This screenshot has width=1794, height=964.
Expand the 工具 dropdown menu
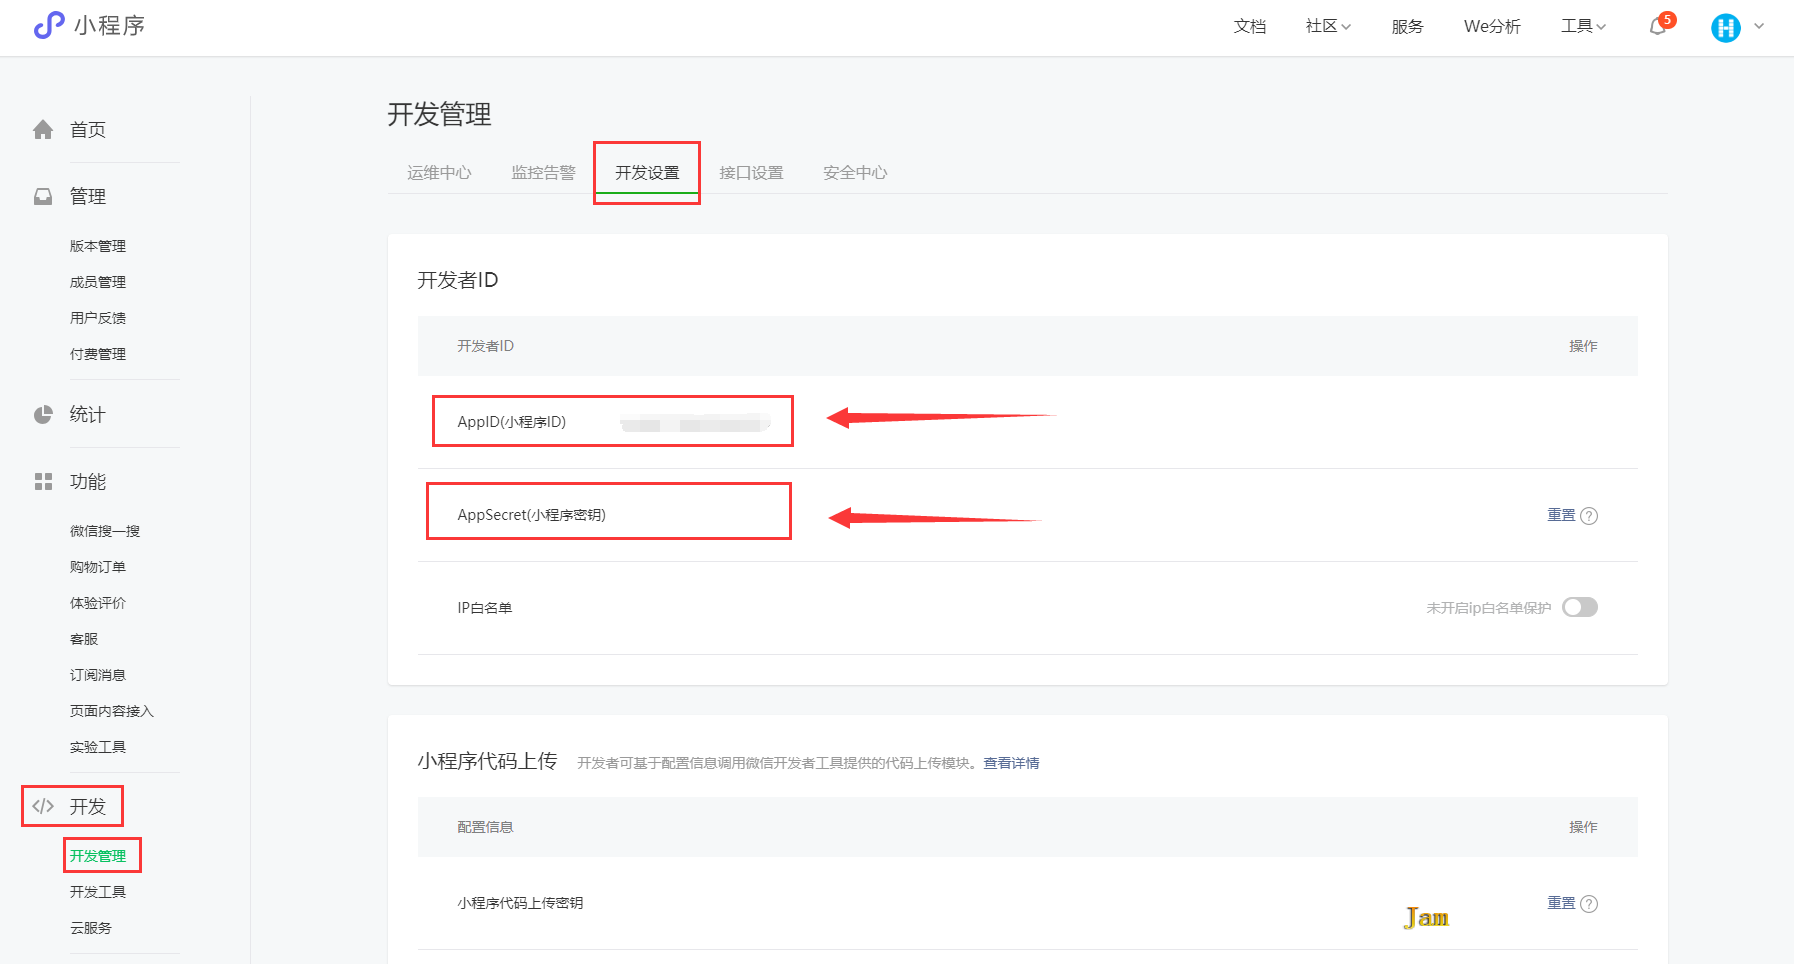point(1583,26)
